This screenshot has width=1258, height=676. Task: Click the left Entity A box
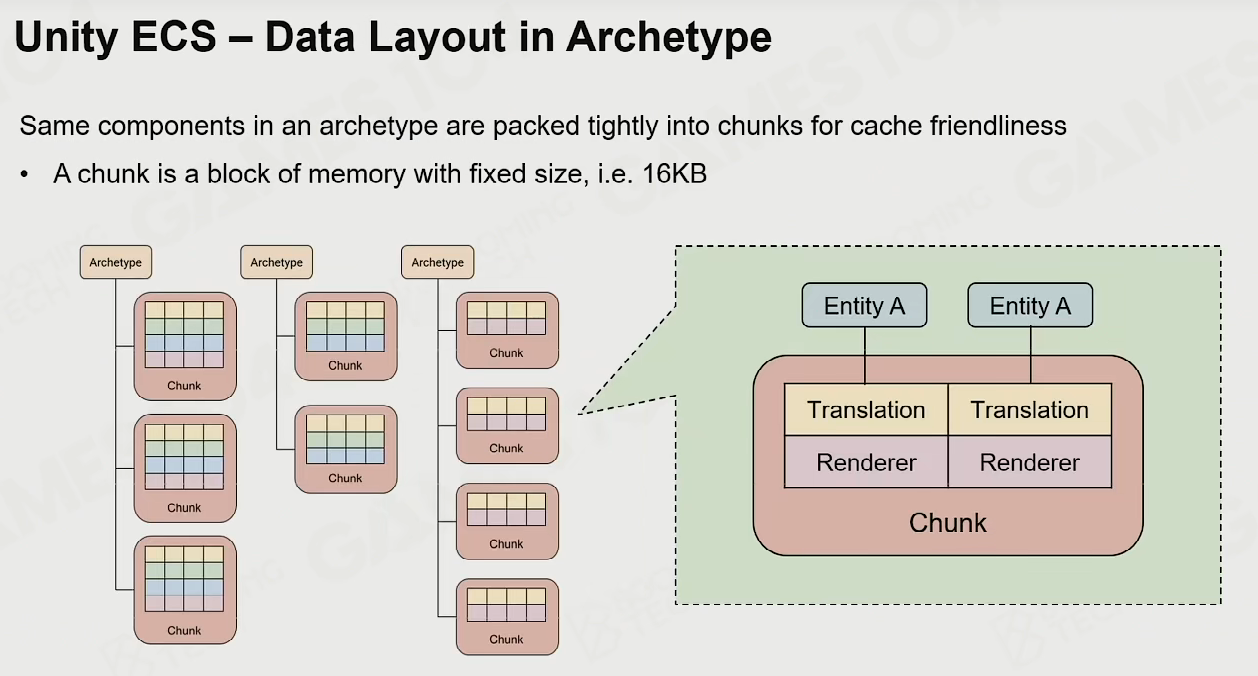pyautogui.click(x=864, y=306)
